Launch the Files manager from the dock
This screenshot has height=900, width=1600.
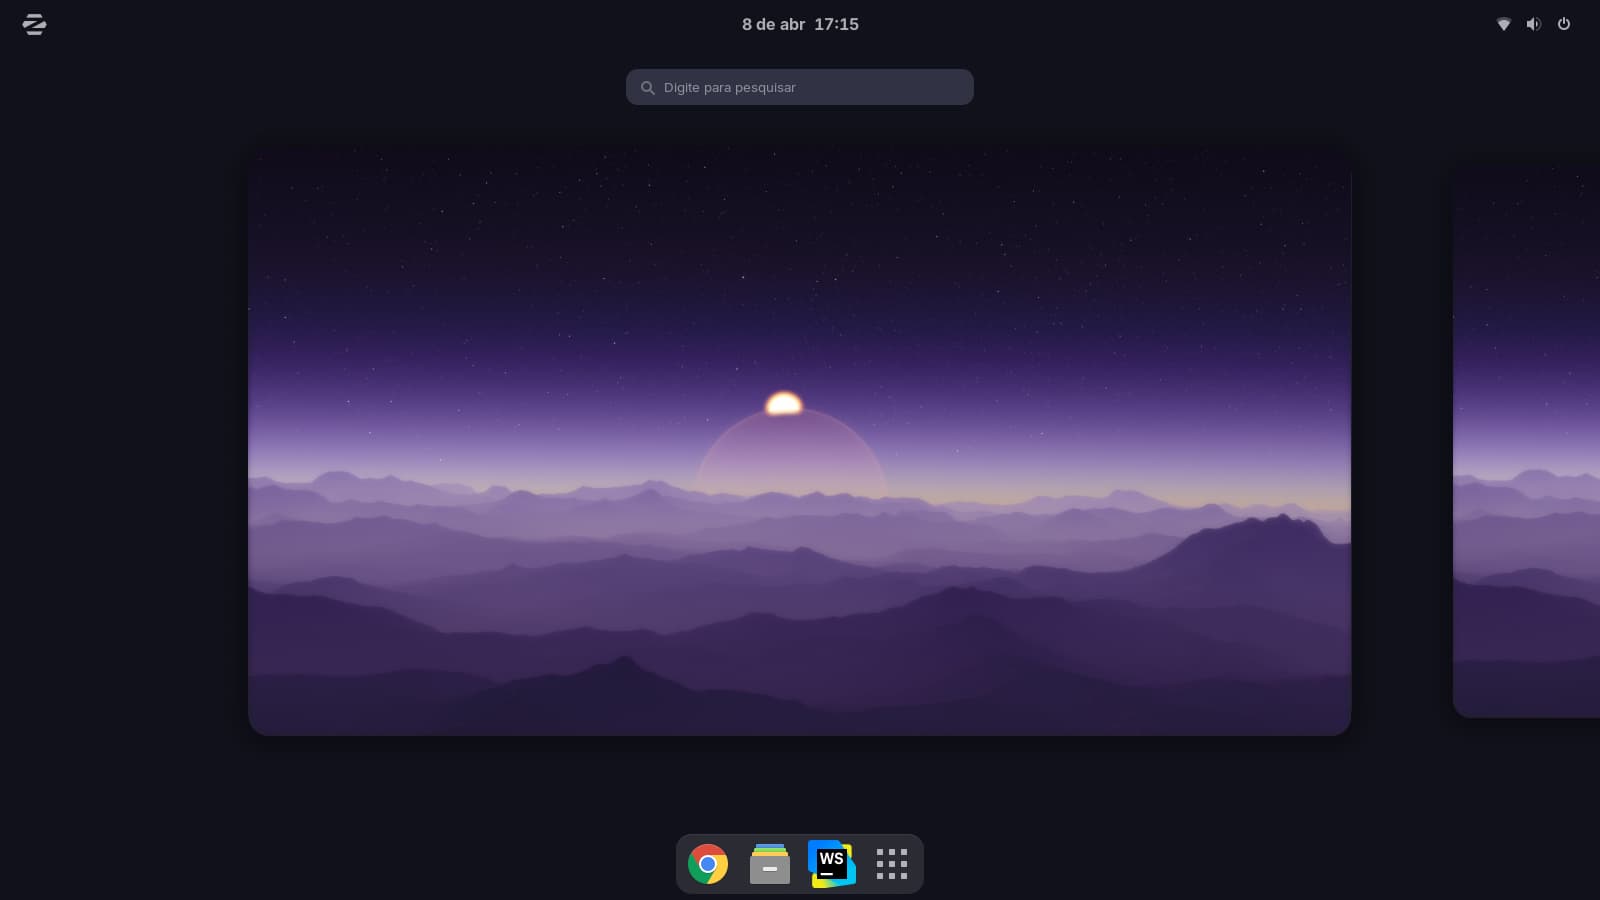[770, 864]
